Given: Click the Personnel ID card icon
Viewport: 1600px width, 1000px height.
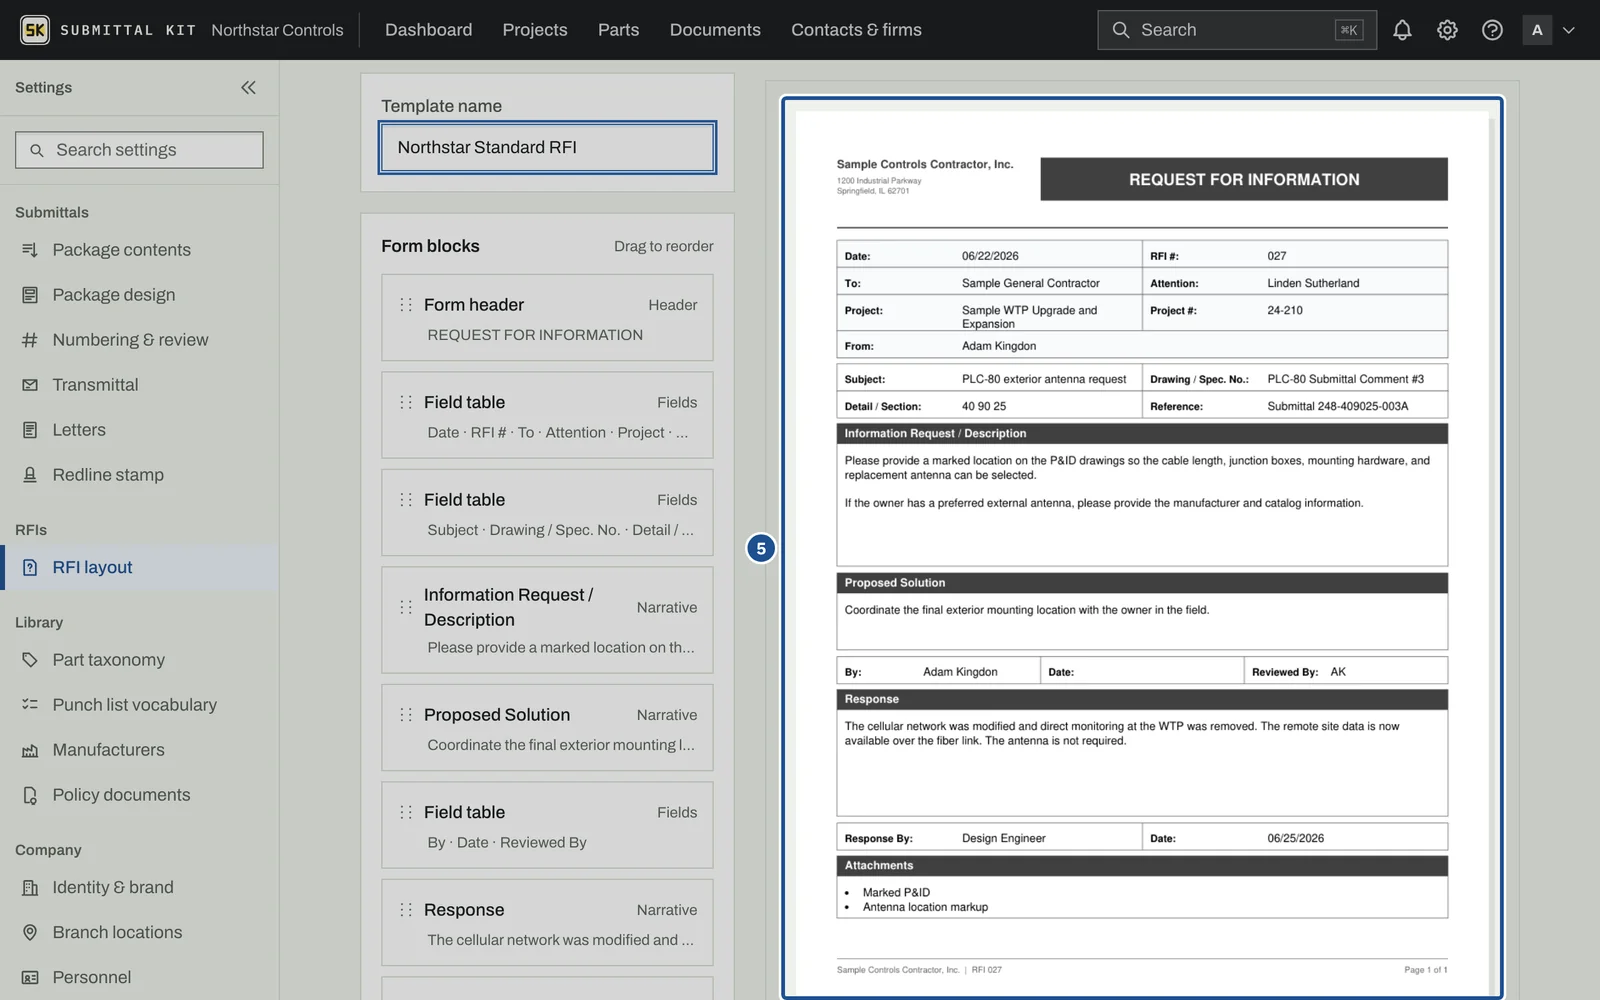Looking at the screenshot, I should click(x=30, y=977).
